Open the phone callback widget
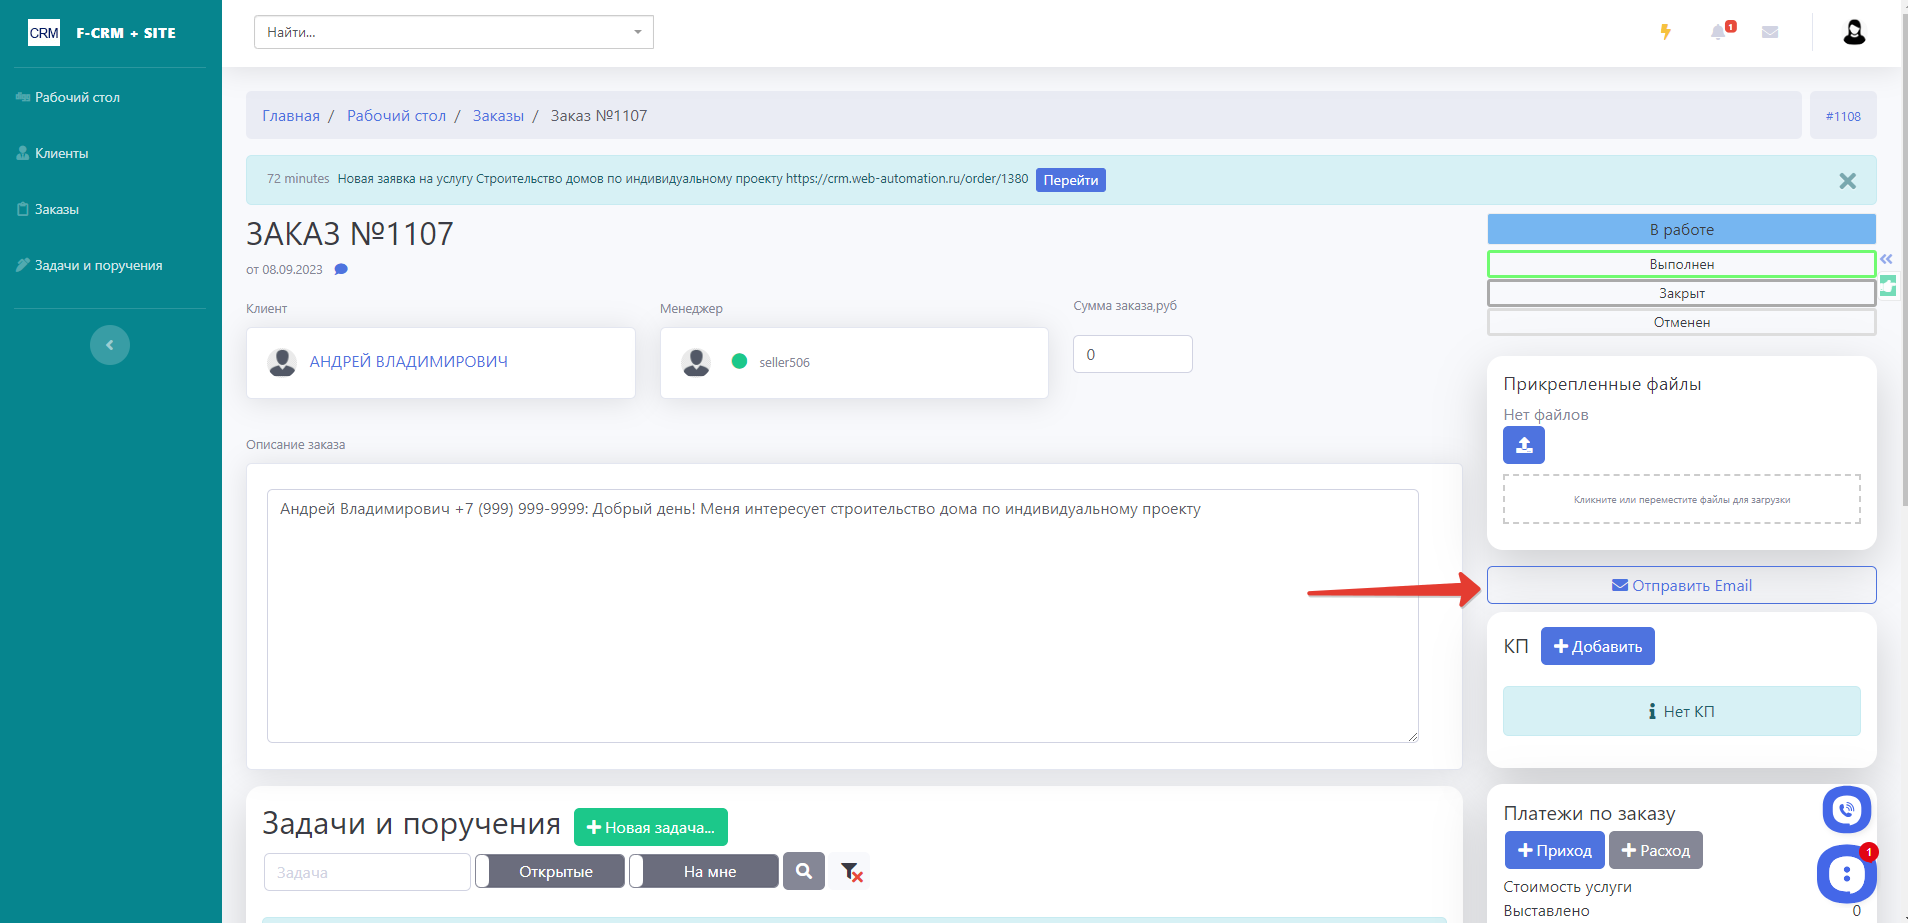Viewport: 1908px width, 923px height. pyautogui.click(x=1846, y=810)
